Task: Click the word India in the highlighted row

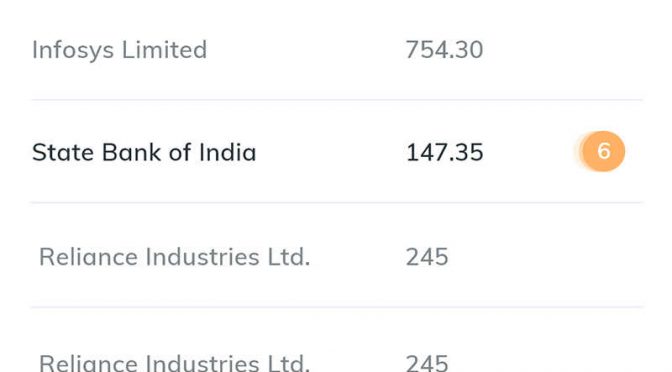Action: tap(227, 152)
